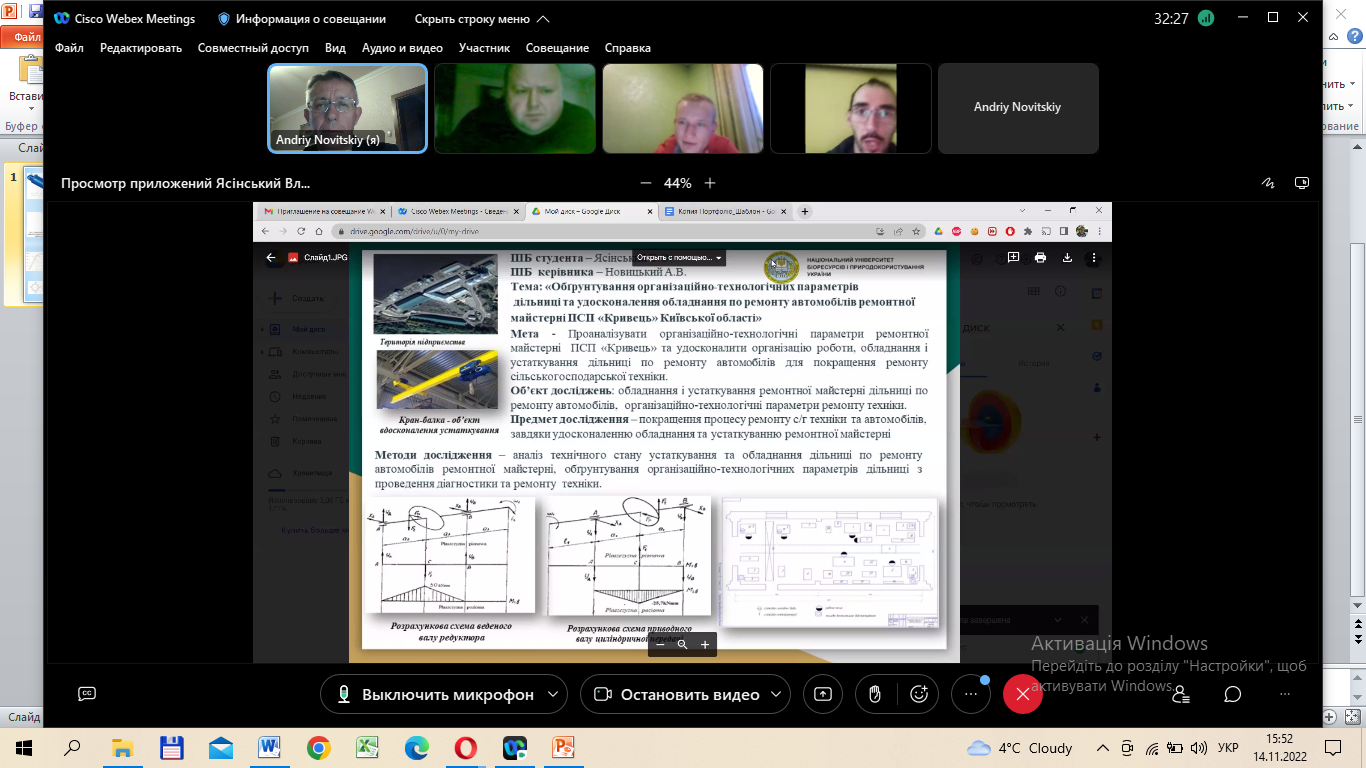
Task: Click download icon in Drive preview
Action: click(x=1067, y=257)
